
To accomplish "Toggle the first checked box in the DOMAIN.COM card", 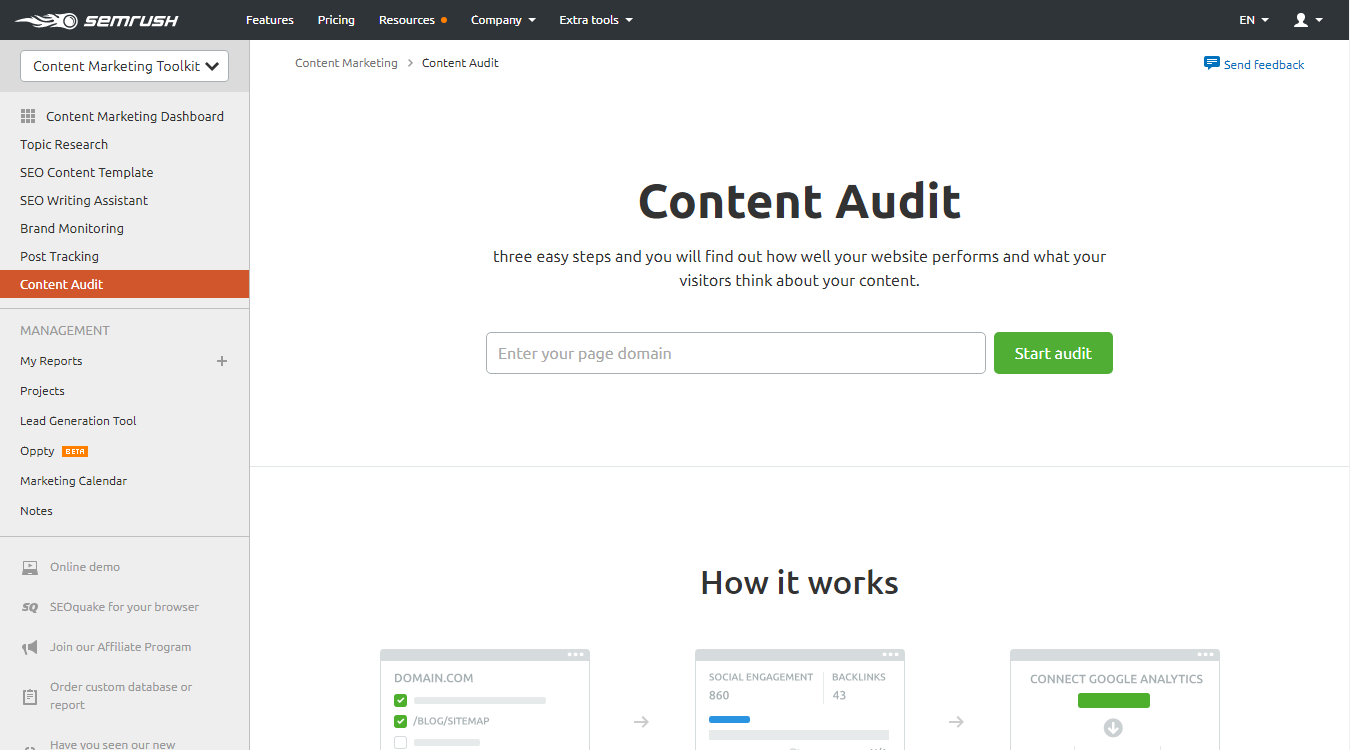I will [x=400, y=700].
